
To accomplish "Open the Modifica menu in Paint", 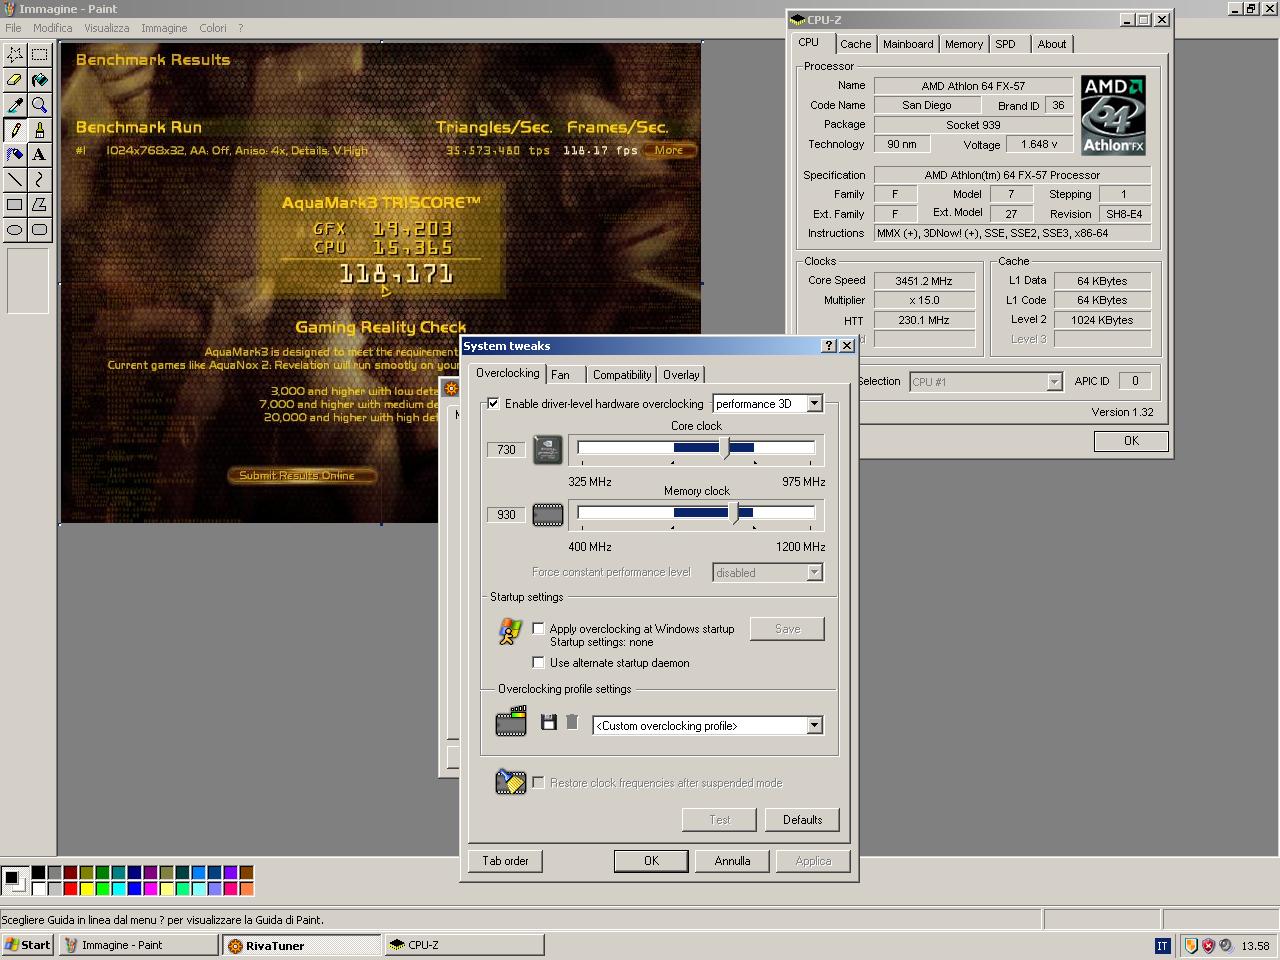I will point(52,28).
